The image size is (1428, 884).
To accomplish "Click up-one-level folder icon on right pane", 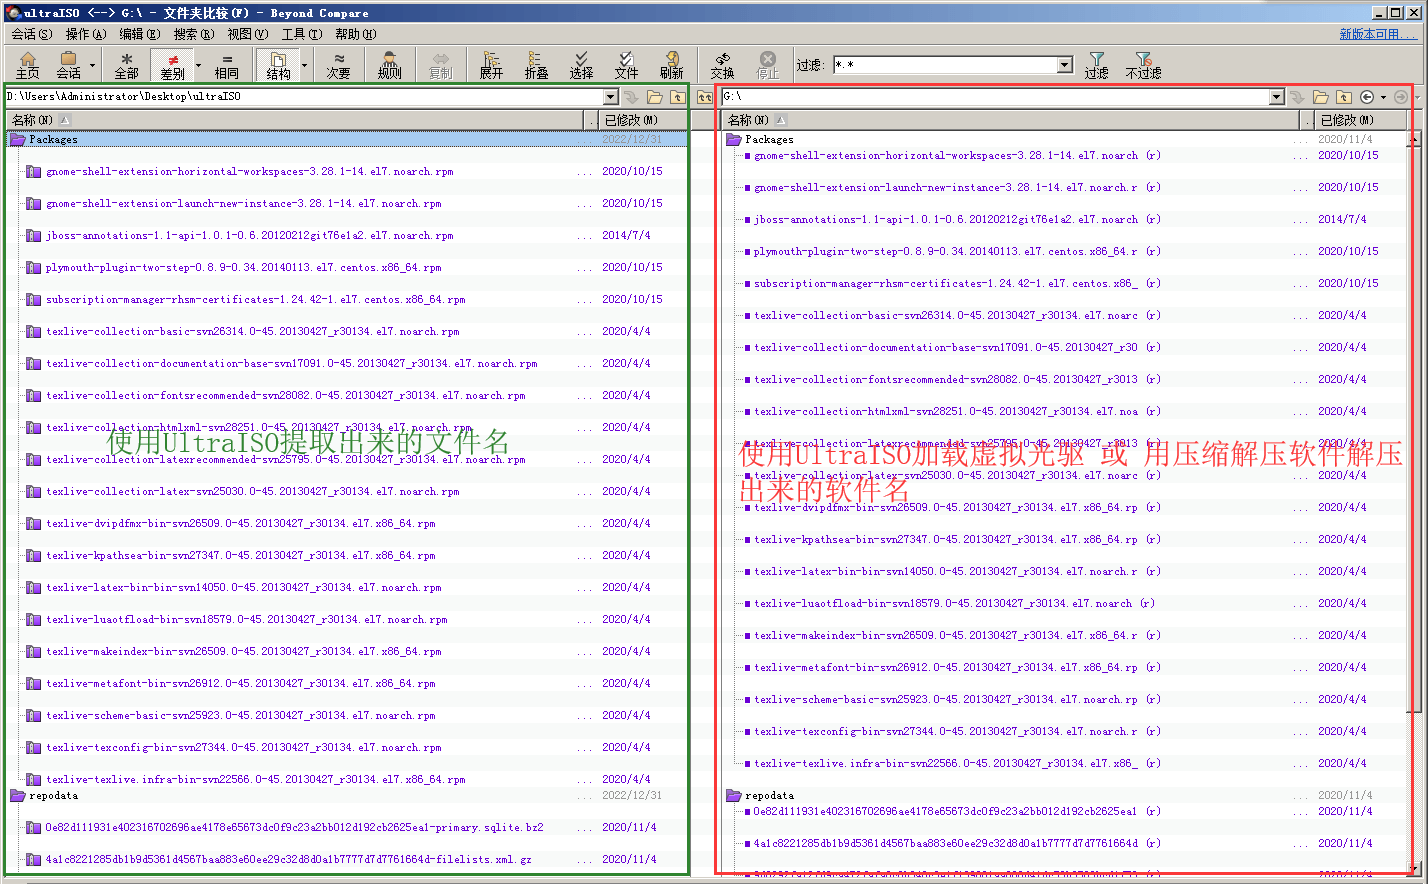I will pyautogui.click(x=1344, y=97).
